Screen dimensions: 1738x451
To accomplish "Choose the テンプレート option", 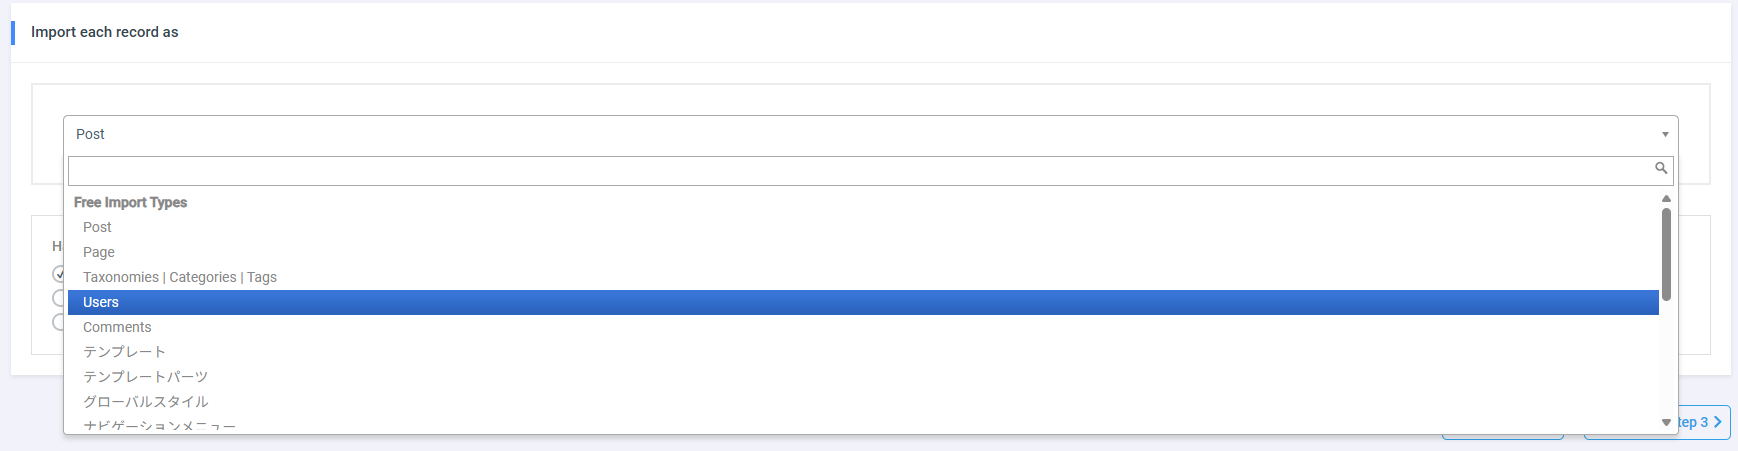I will [x=124, y=352].
